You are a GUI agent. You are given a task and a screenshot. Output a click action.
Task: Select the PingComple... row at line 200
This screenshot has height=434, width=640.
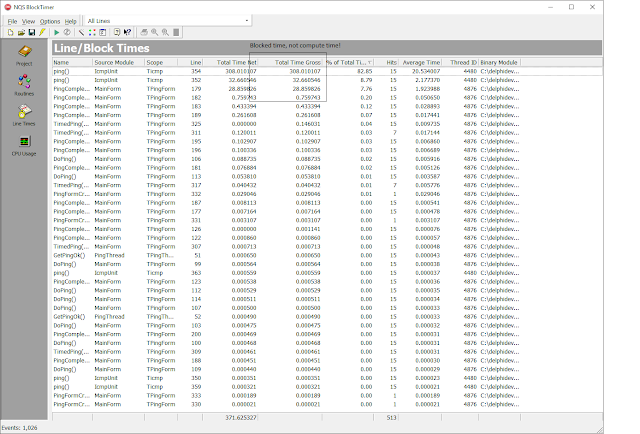[327, 334]
